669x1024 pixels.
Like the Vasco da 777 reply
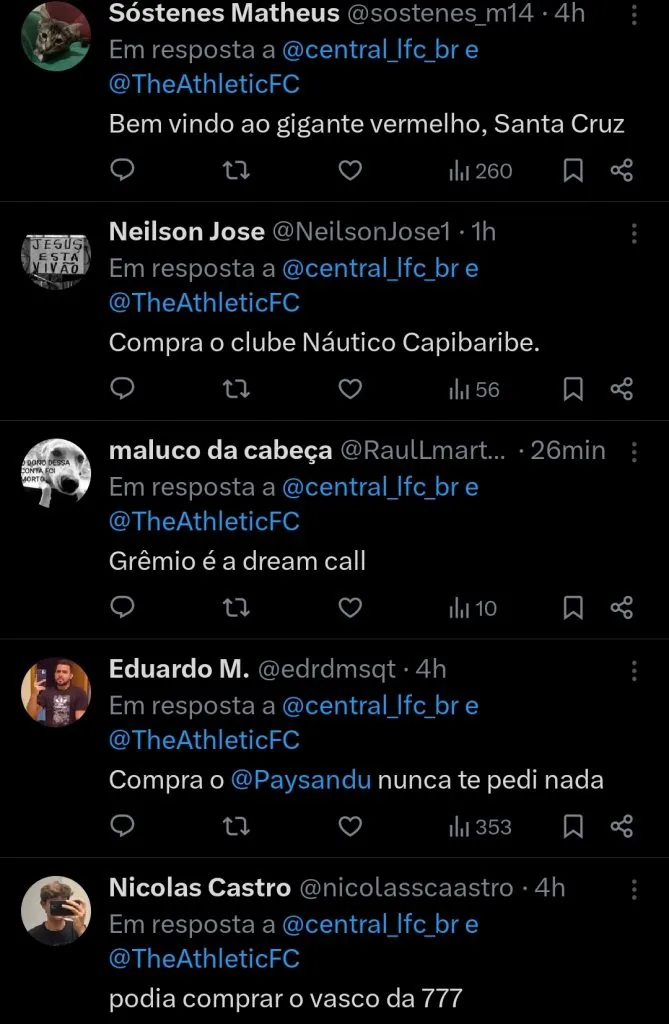(349, 1018)
